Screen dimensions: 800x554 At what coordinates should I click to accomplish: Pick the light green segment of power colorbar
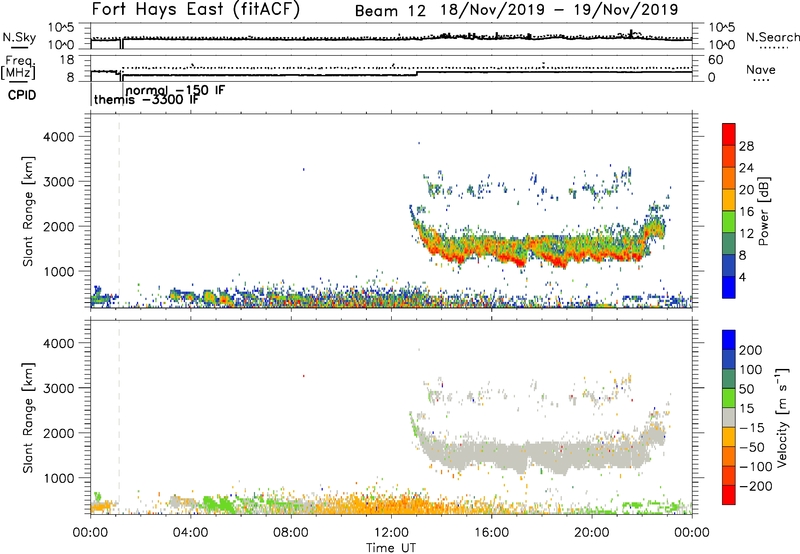tap(729, 221)
